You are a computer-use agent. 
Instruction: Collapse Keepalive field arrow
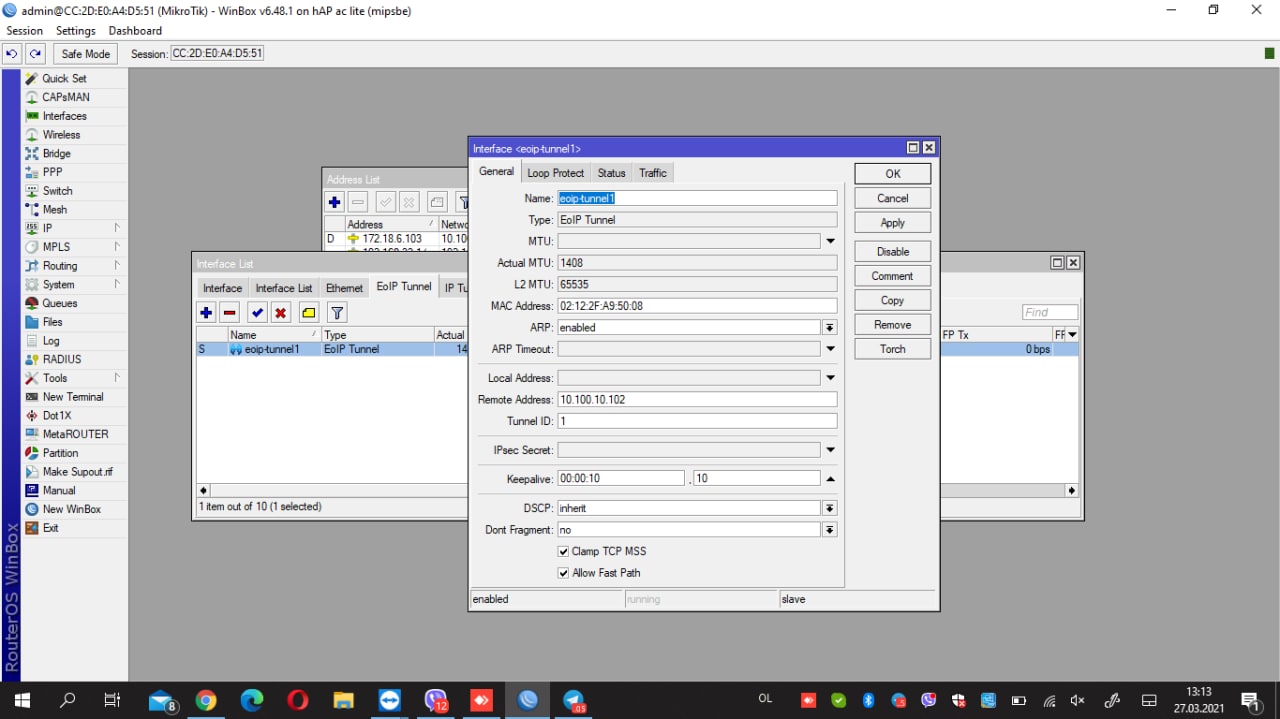click(830, 479)
